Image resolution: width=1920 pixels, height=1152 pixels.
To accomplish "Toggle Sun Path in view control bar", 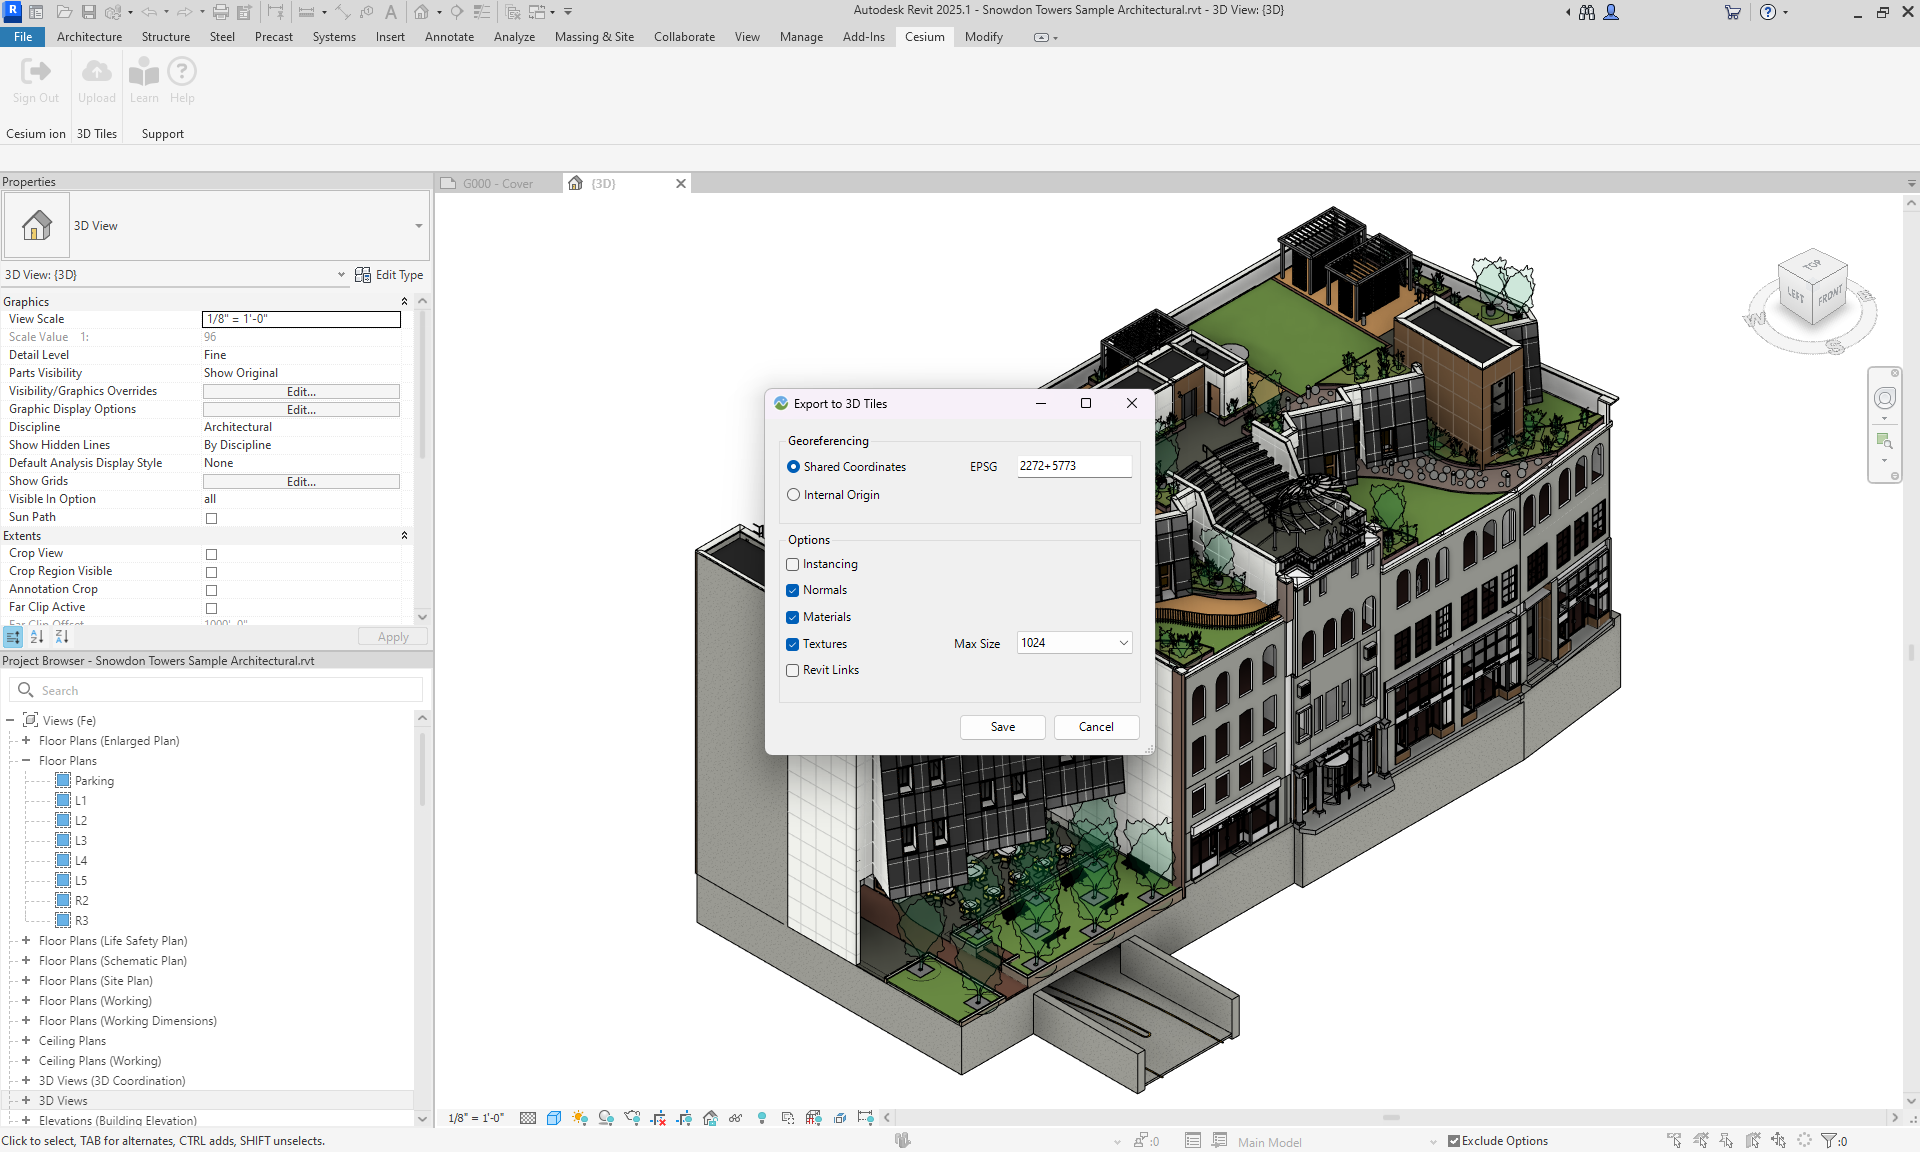I will click(x=580, y=1118).
